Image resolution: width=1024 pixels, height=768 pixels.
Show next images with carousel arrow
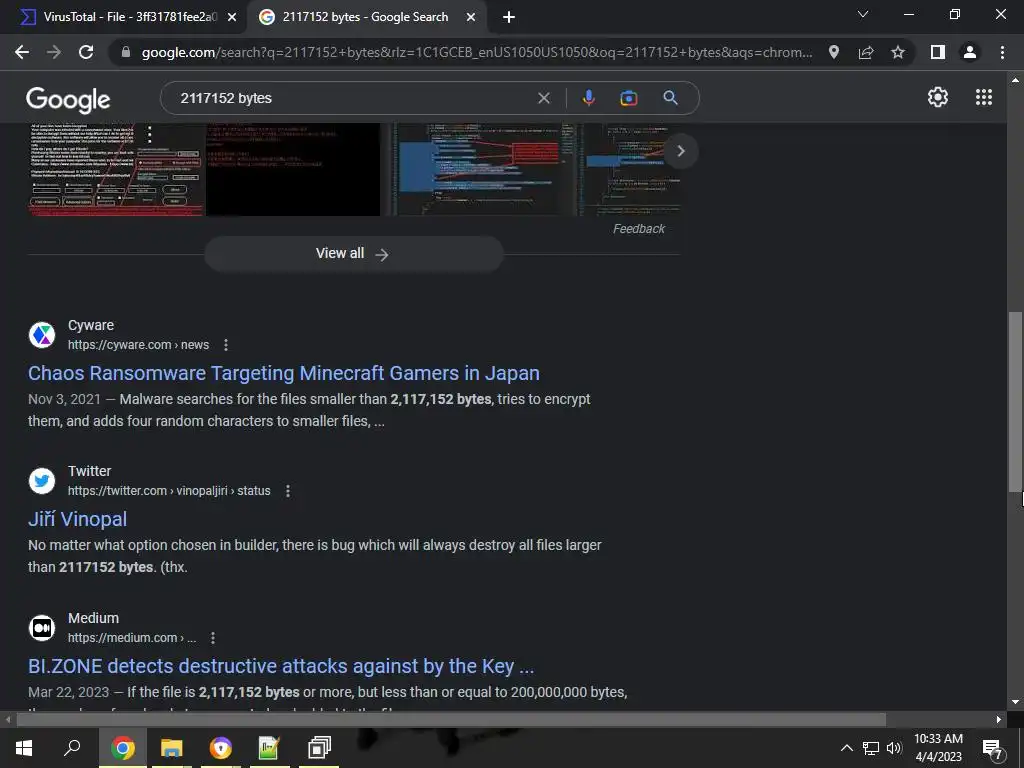coord(680,152)
